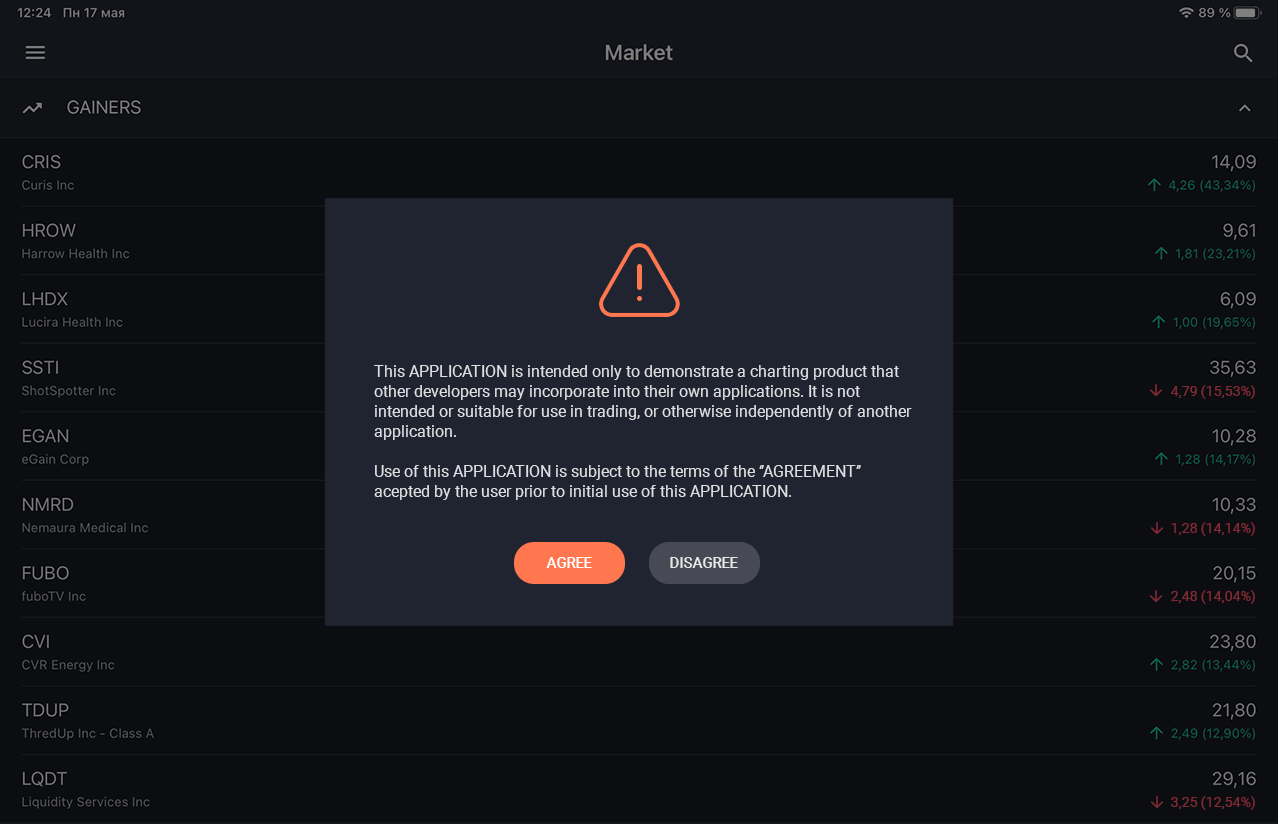Screen dimensions: 1278x824
Task: Select NMRD Nemaura Medical listing
Action: coord(639,515)
